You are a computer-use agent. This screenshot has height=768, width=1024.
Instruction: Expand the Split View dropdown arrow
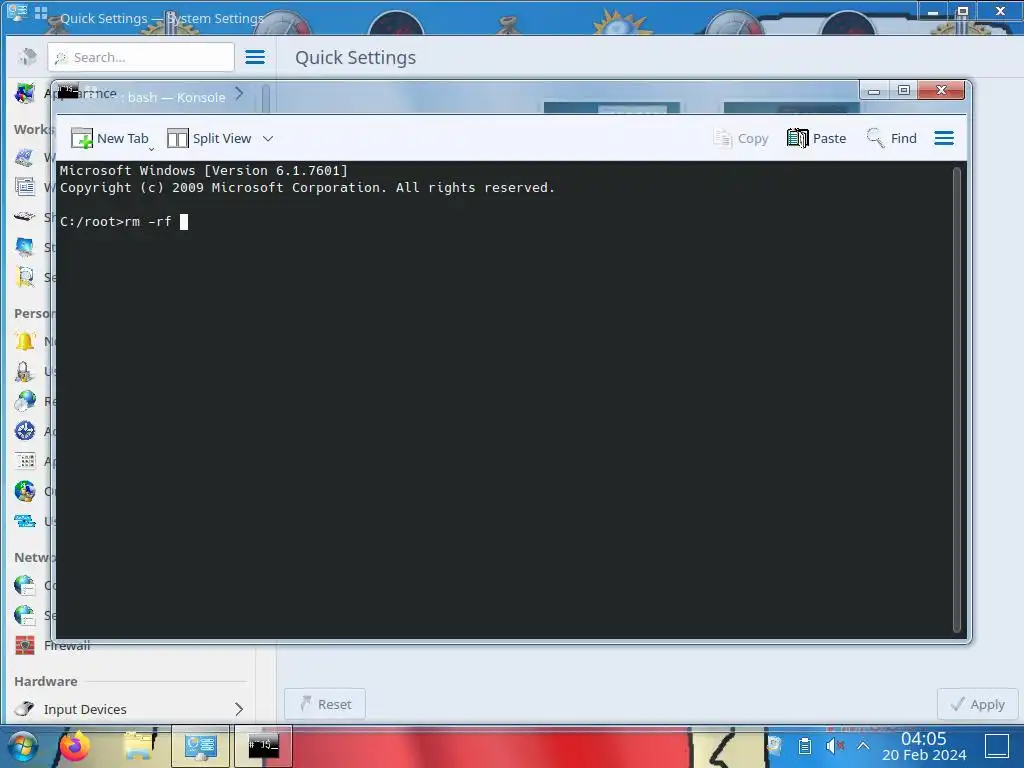coord(268,138)
